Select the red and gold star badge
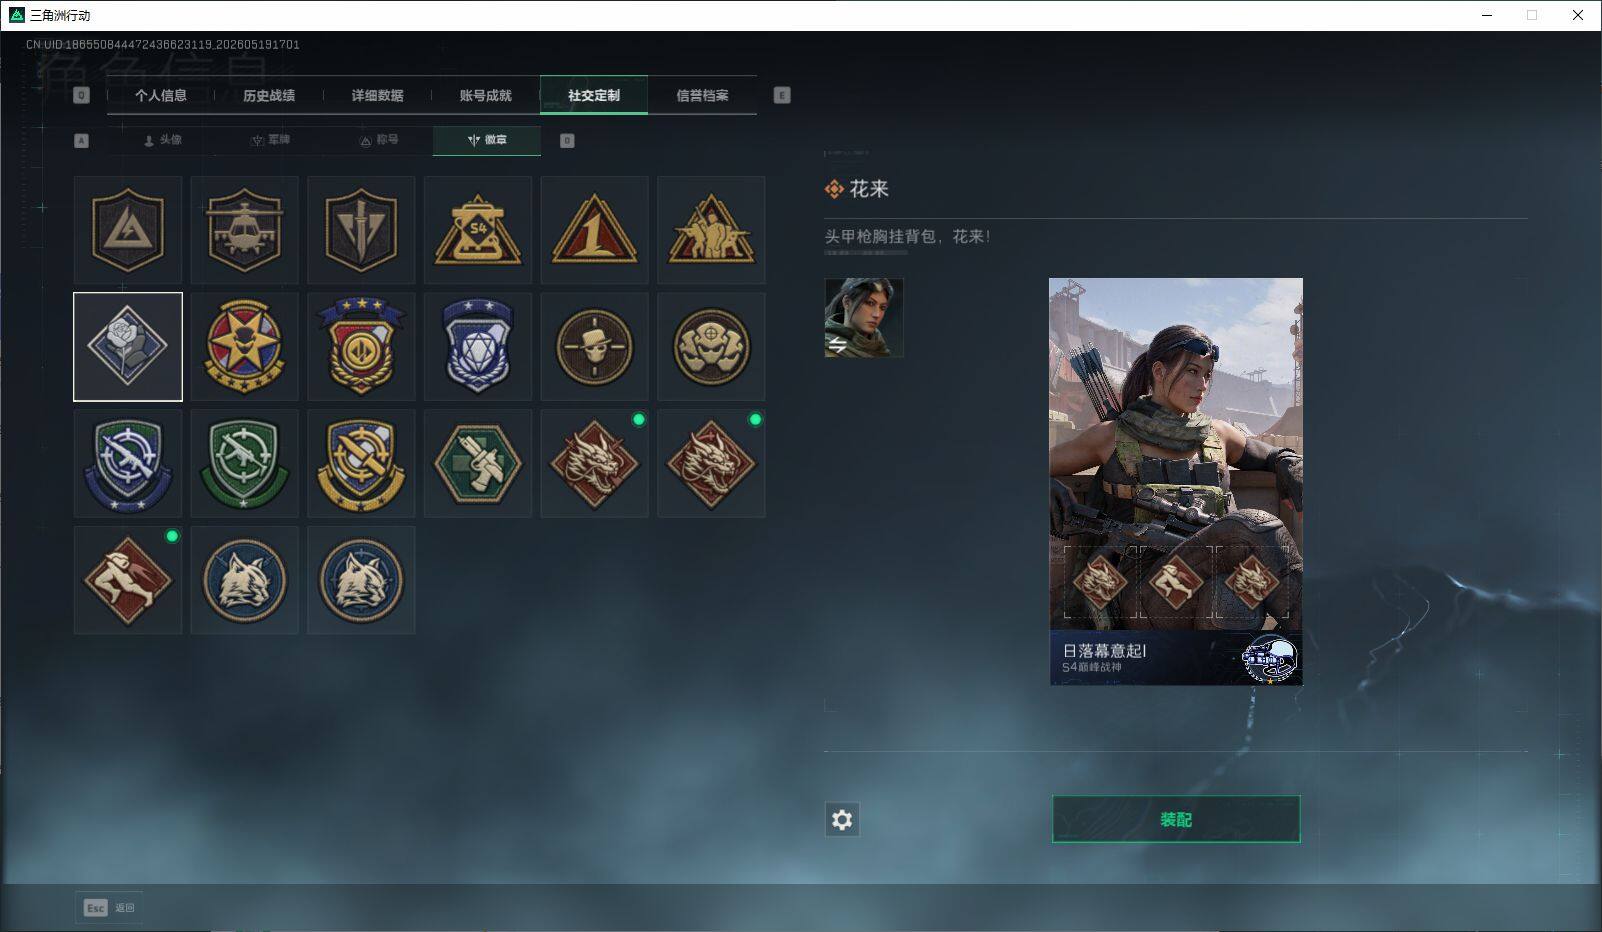The height and width of the screenshot is (932, 1602). (x=245, y=347)
